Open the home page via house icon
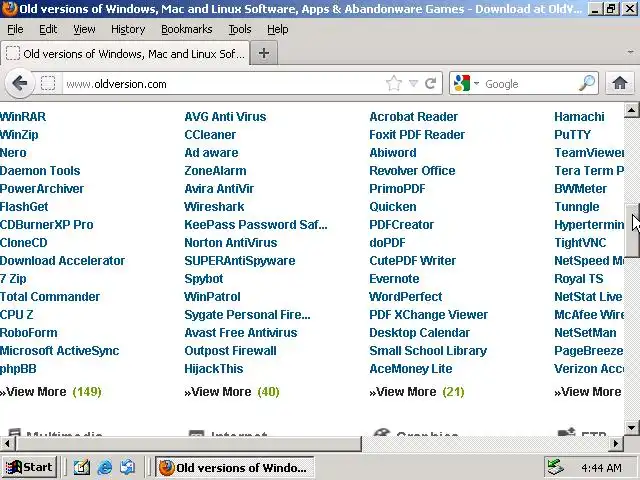 [620, 83]
